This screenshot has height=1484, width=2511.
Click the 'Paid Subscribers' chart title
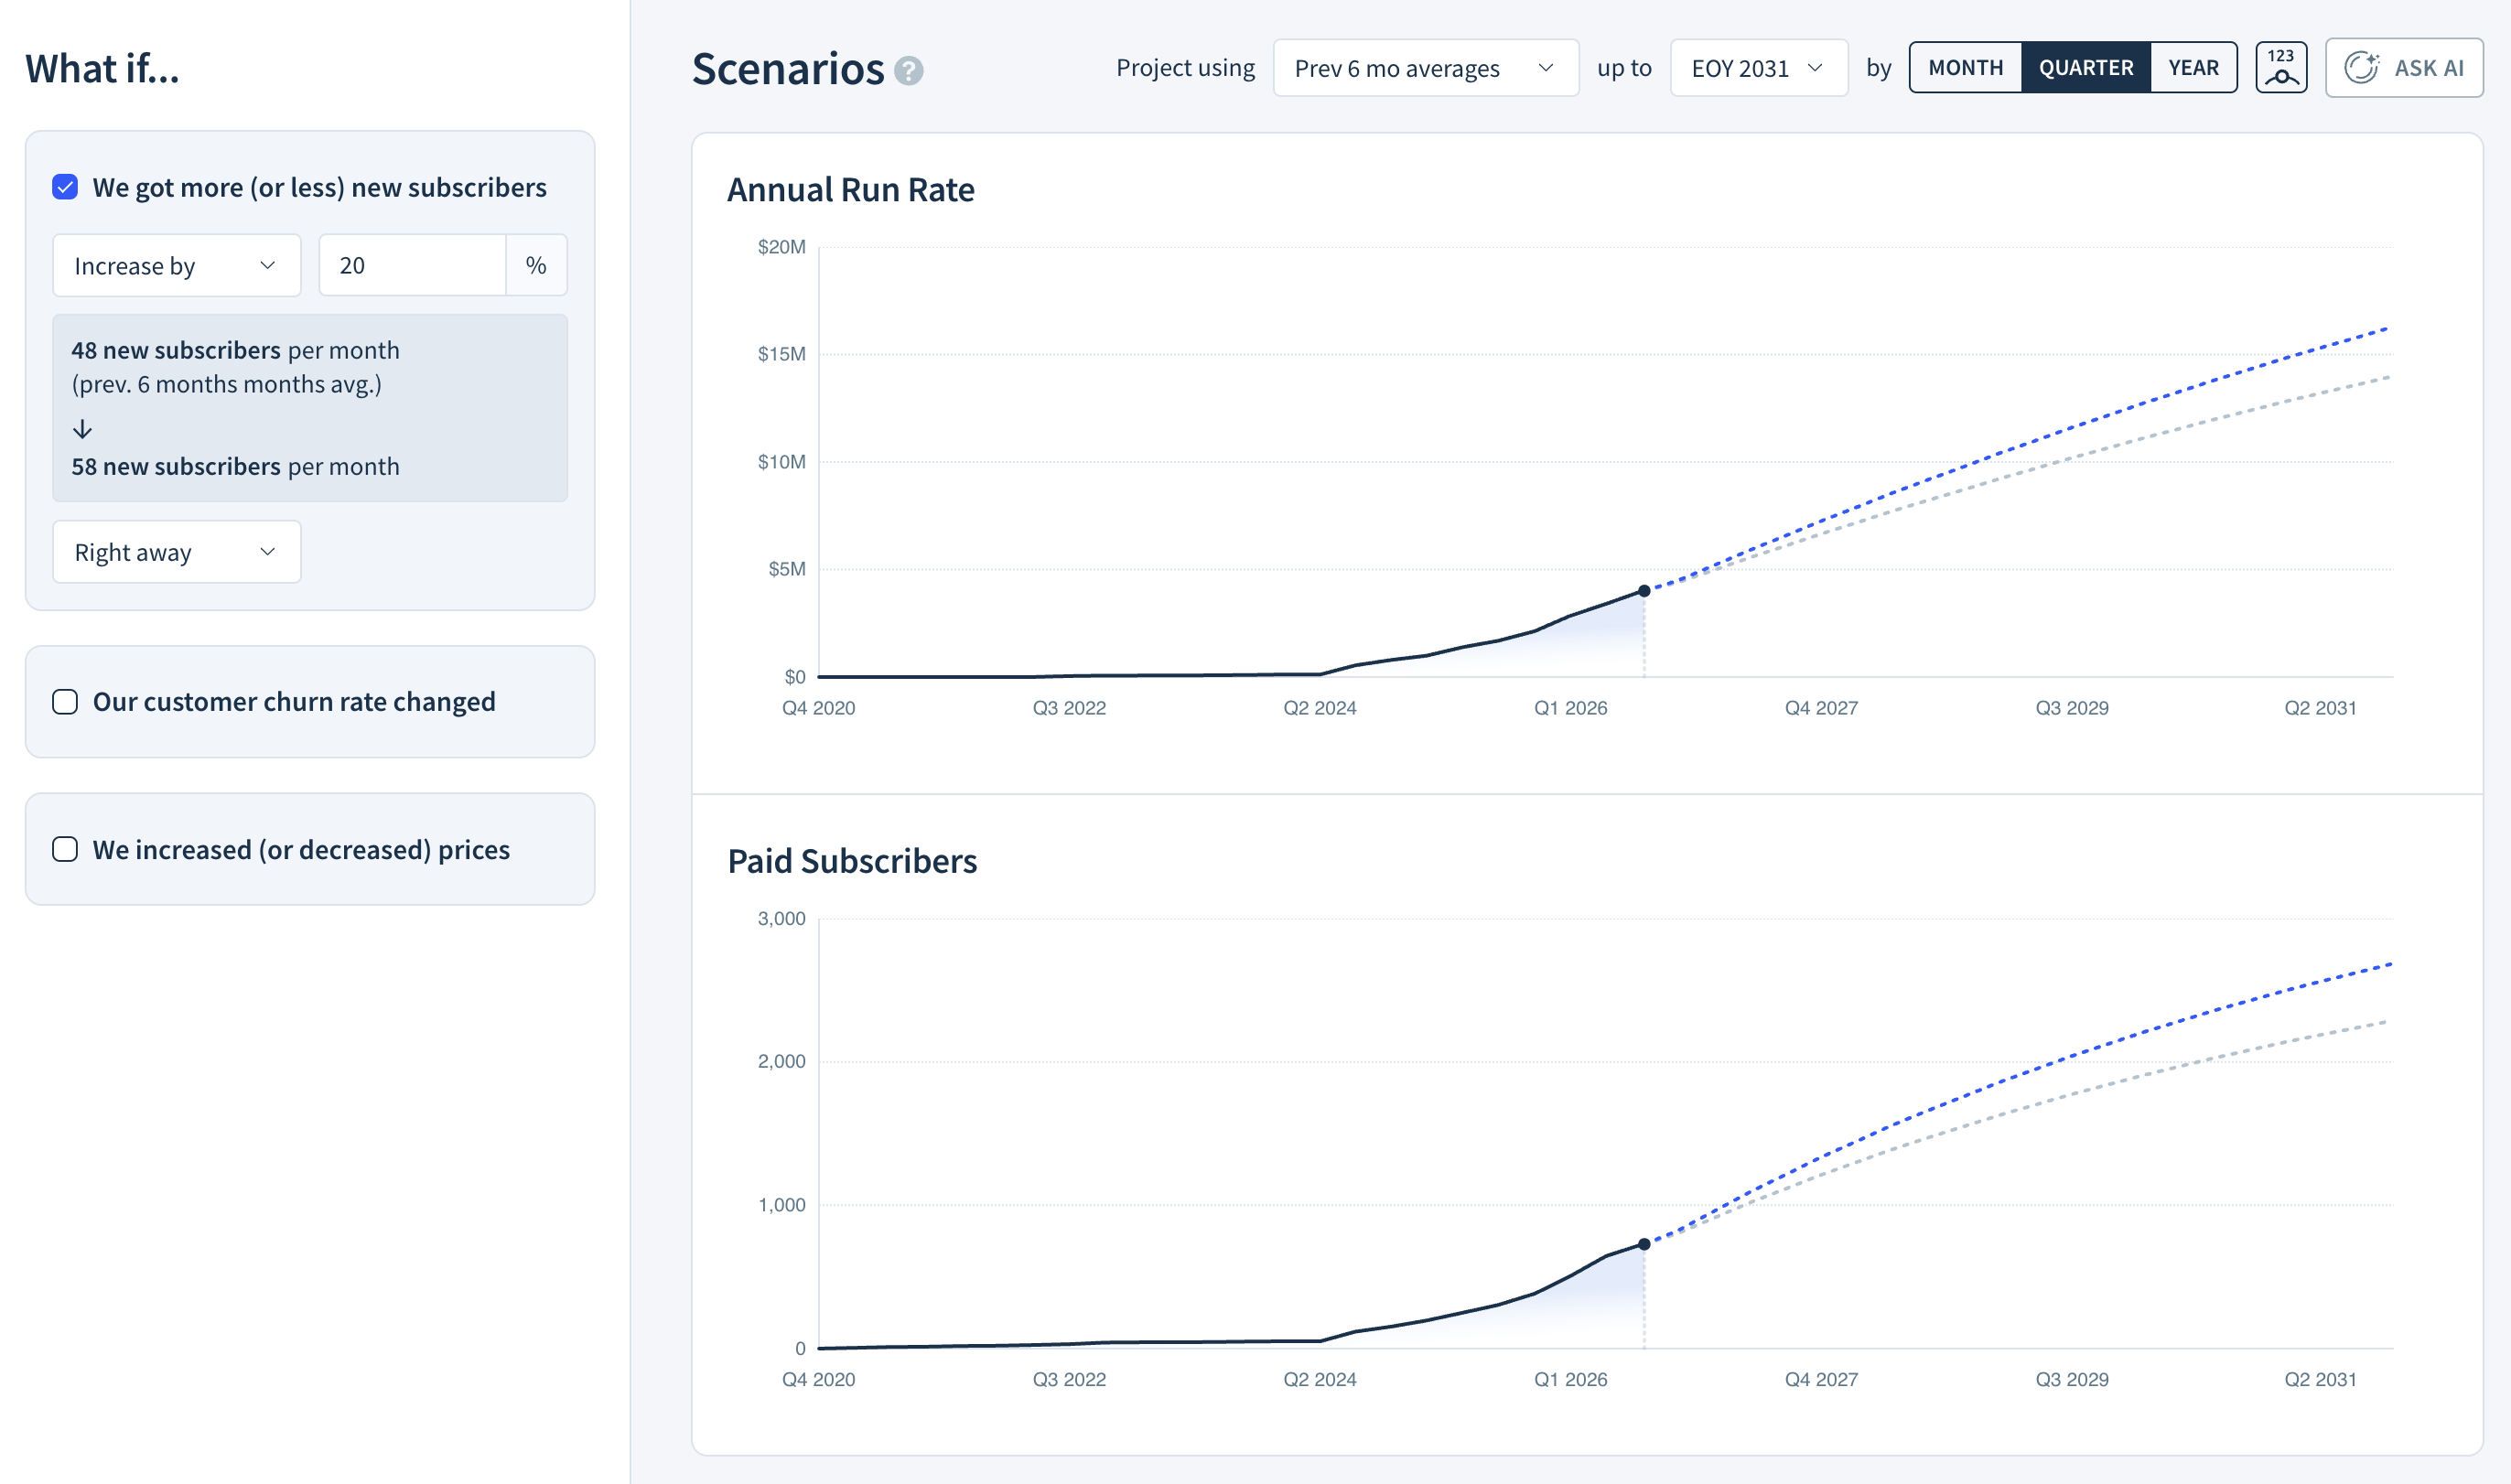pos(852,862)
